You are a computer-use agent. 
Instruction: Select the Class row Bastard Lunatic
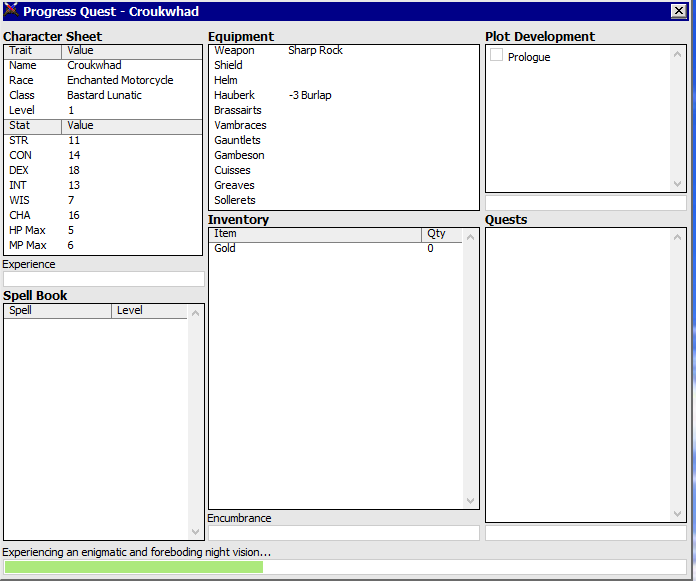coord(103,95)
